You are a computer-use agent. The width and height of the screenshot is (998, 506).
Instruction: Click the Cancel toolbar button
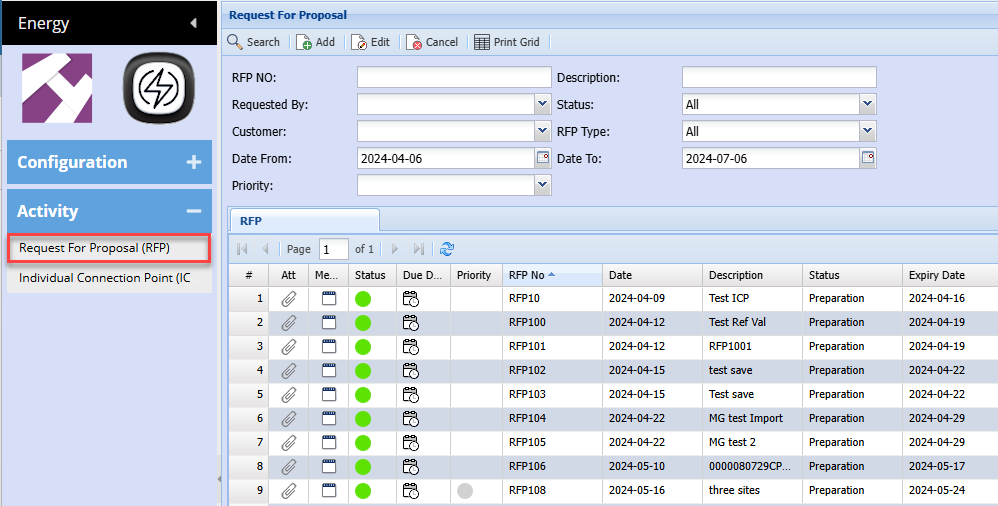point(432,42)
